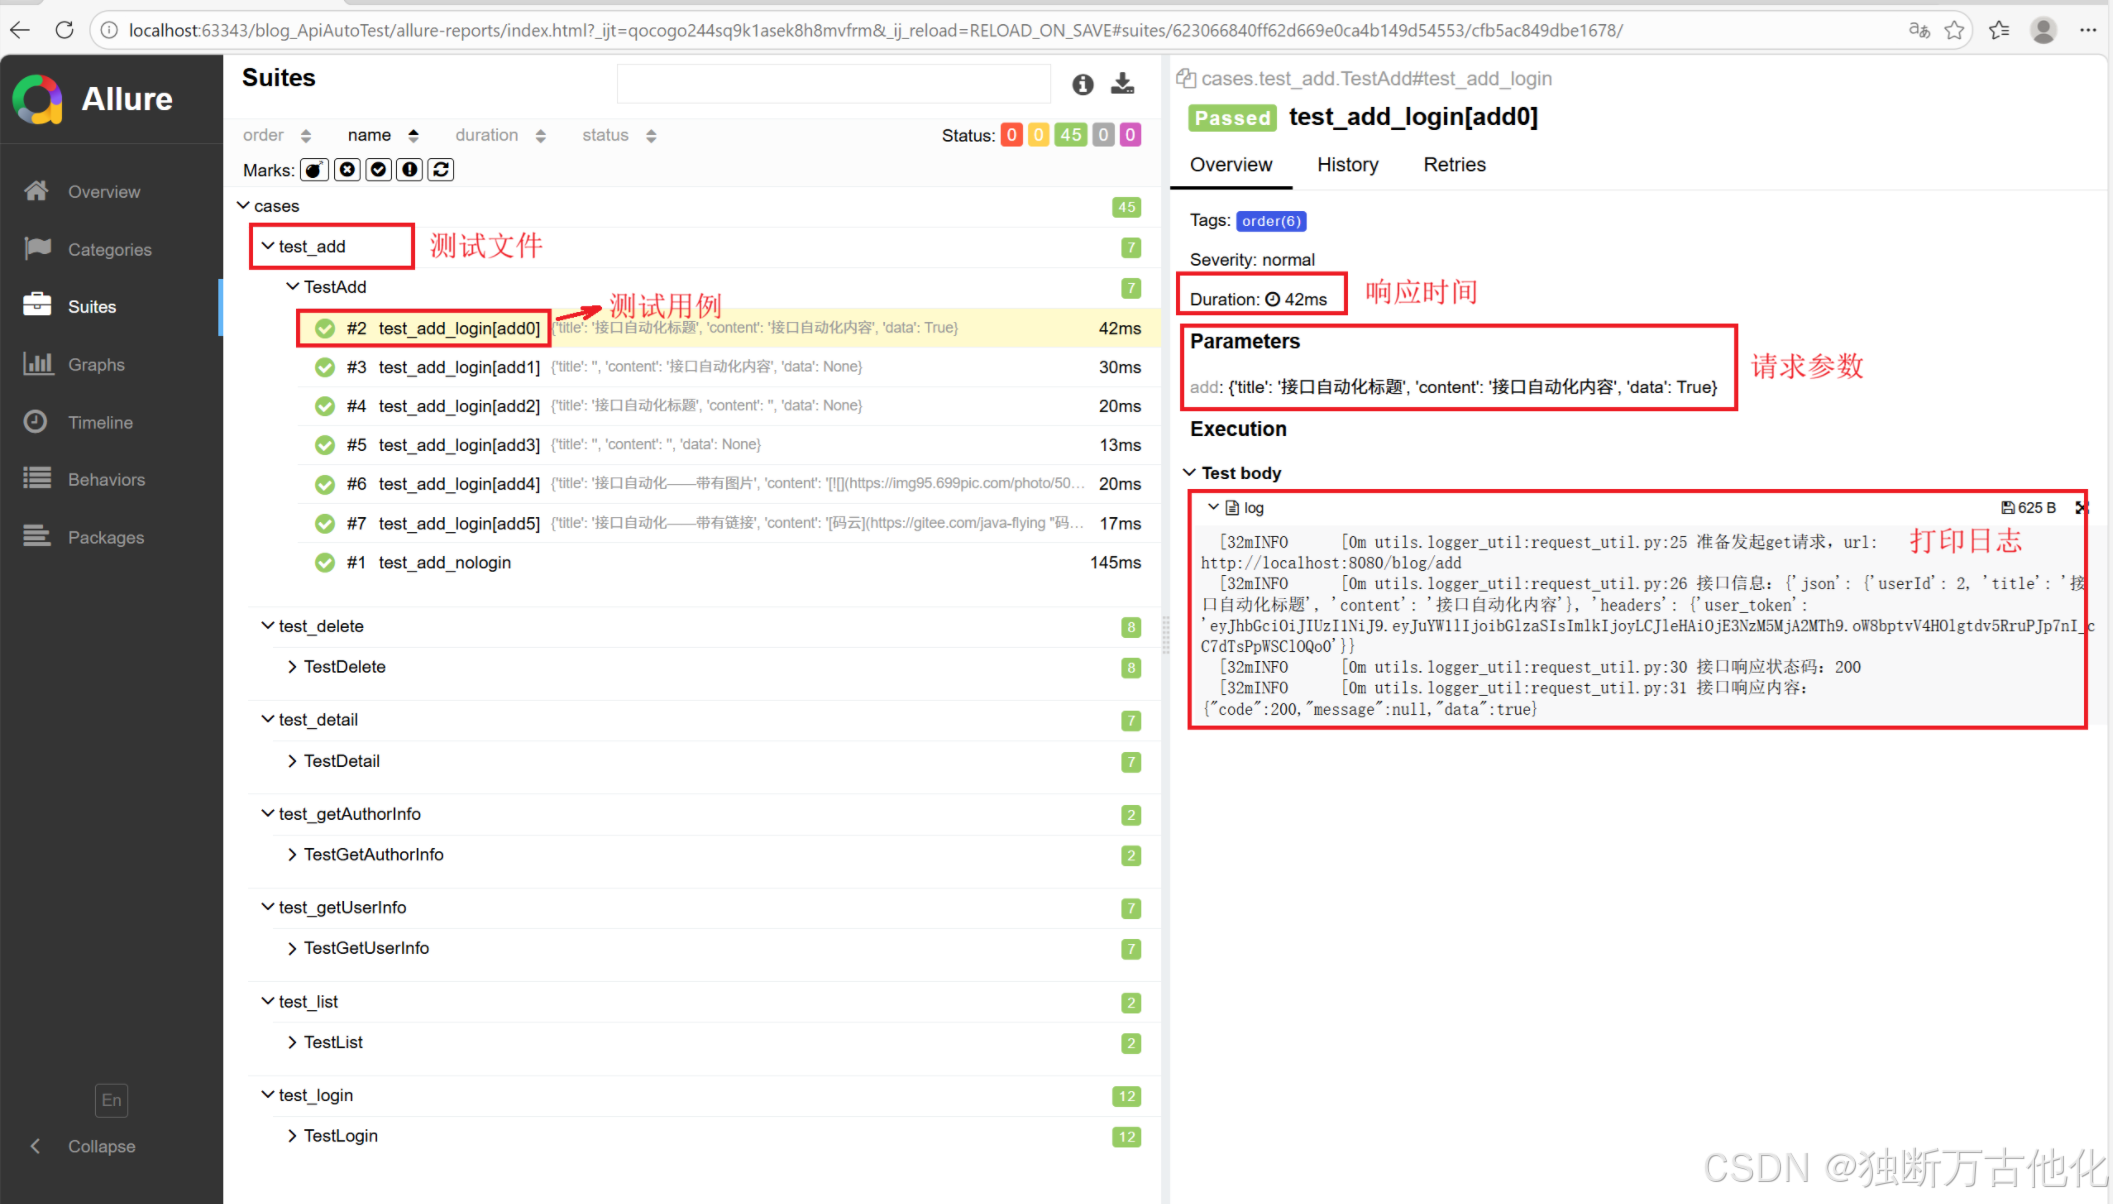This screenshot has width=2113, height=1204.
Task: Open the Graphs section in the sidebar
Action: 95,365
